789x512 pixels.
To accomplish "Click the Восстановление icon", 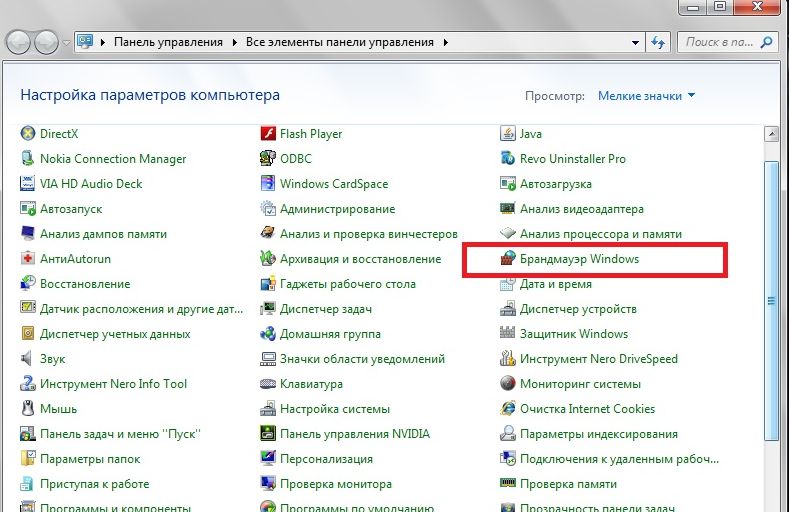I will coord(28,284).
